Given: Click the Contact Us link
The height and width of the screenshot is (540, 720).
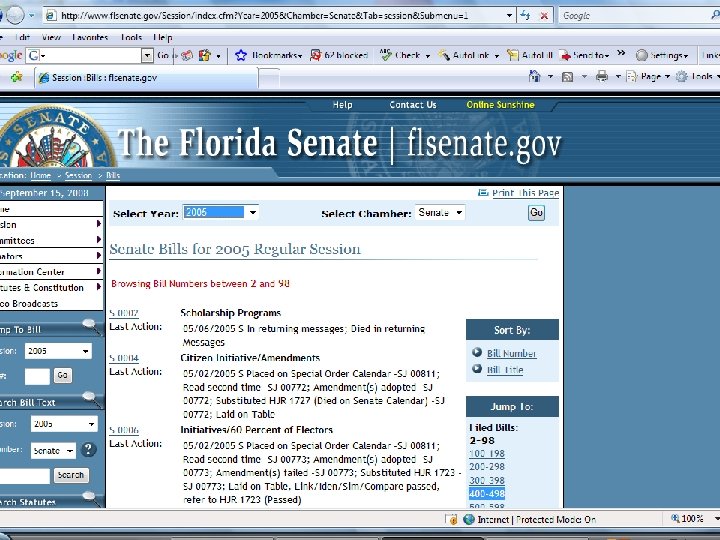Looking at the screenshot, I should pyautogui.click(x=413, y=105).
